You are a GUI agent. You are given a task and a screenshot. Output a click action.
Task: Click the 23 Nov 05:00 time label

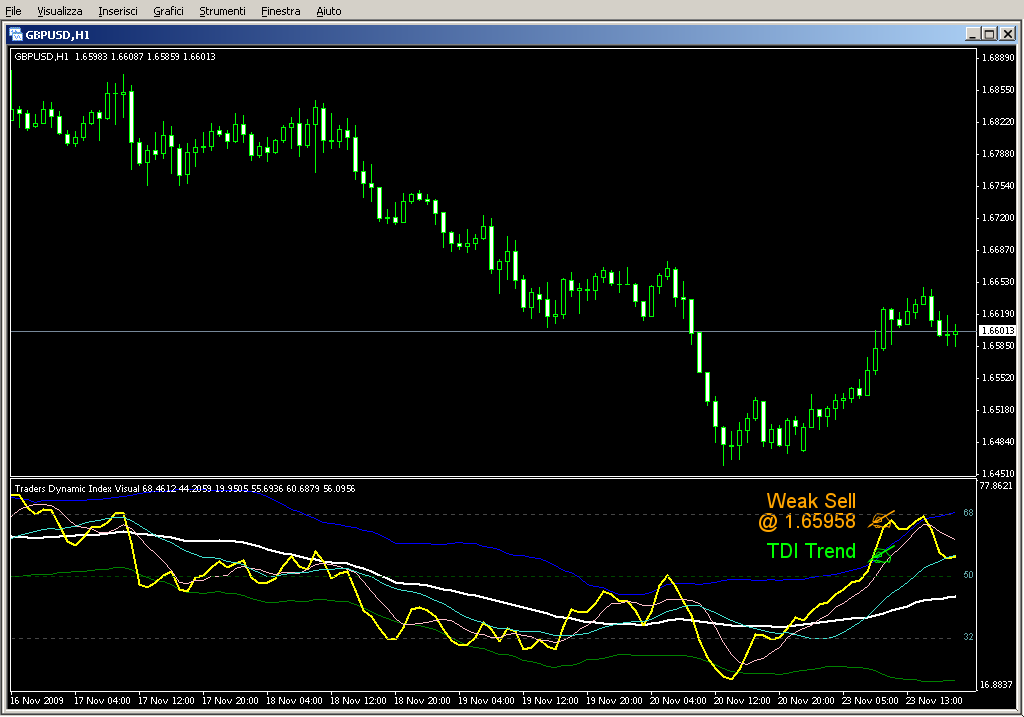pos(871,701)
